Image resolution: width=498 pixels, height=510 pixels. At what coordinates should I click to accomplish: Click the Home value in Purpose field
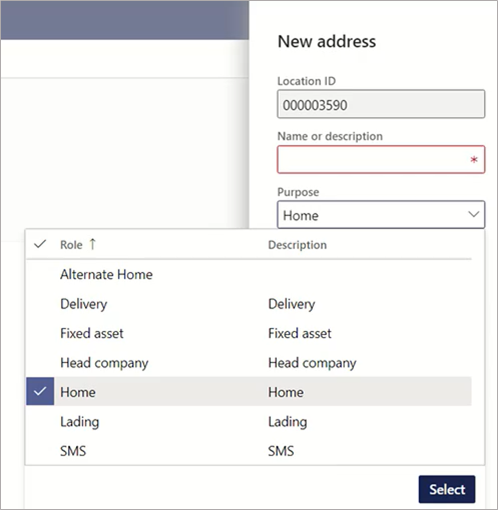click(x=301, y=215)
